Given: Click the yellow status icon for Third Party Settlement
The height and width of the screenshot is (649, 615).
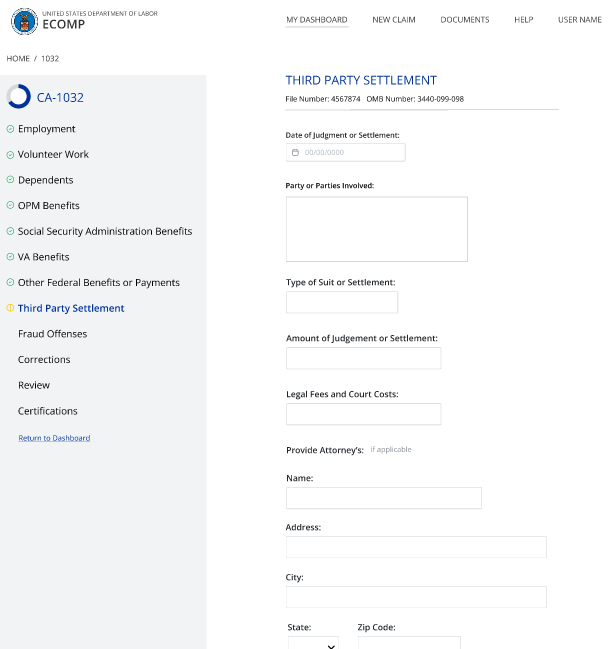Looking at the screenshot, I should pos(10,308).
